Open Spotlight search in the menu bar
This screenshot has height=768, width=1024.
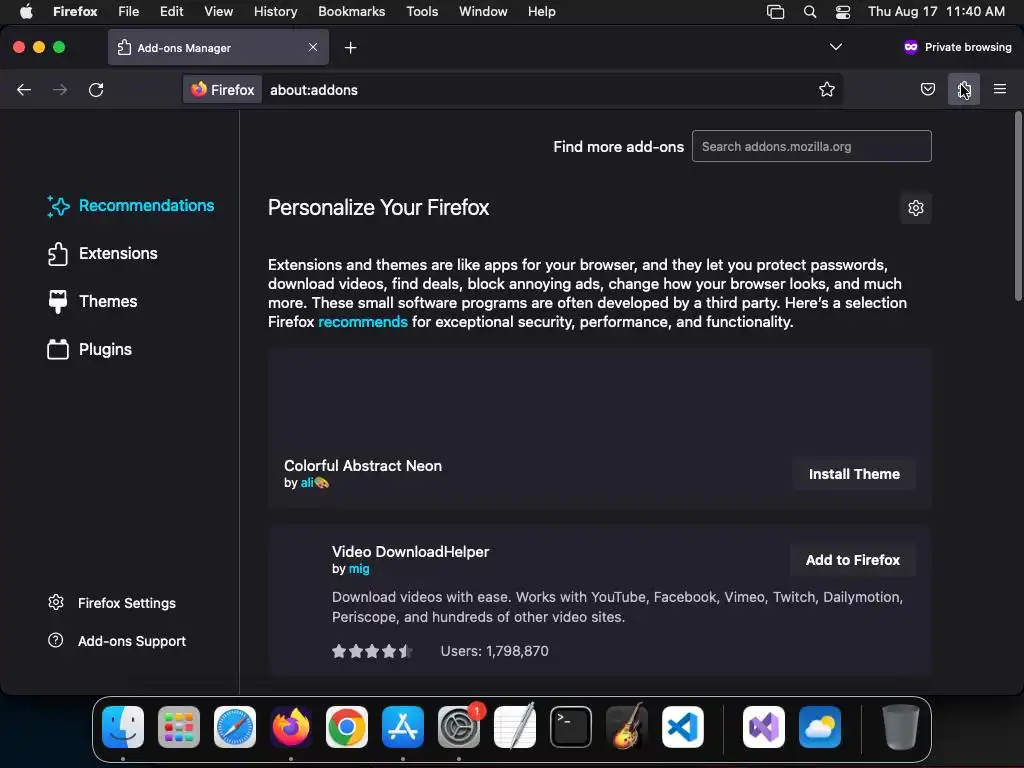(x=810, y=12)
